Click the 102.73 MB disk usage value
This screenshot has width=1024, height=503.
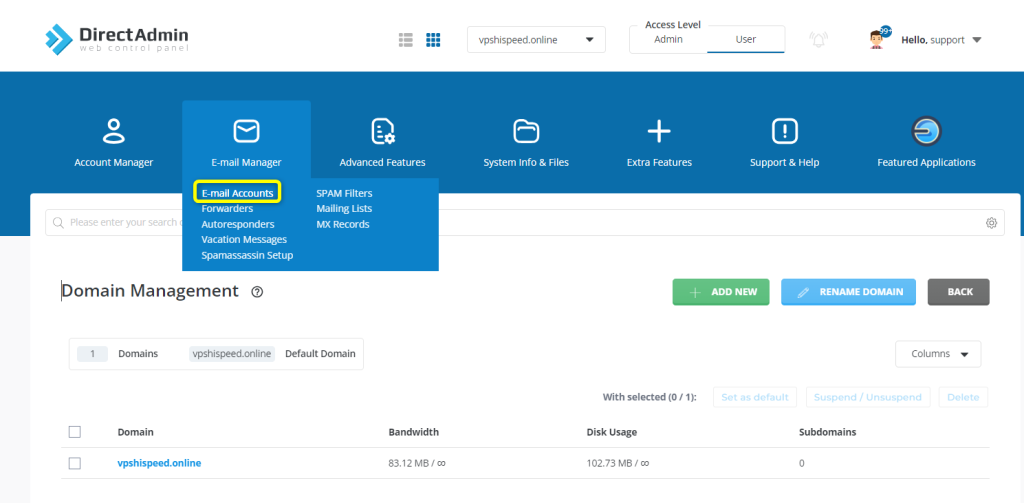[618, 463]
